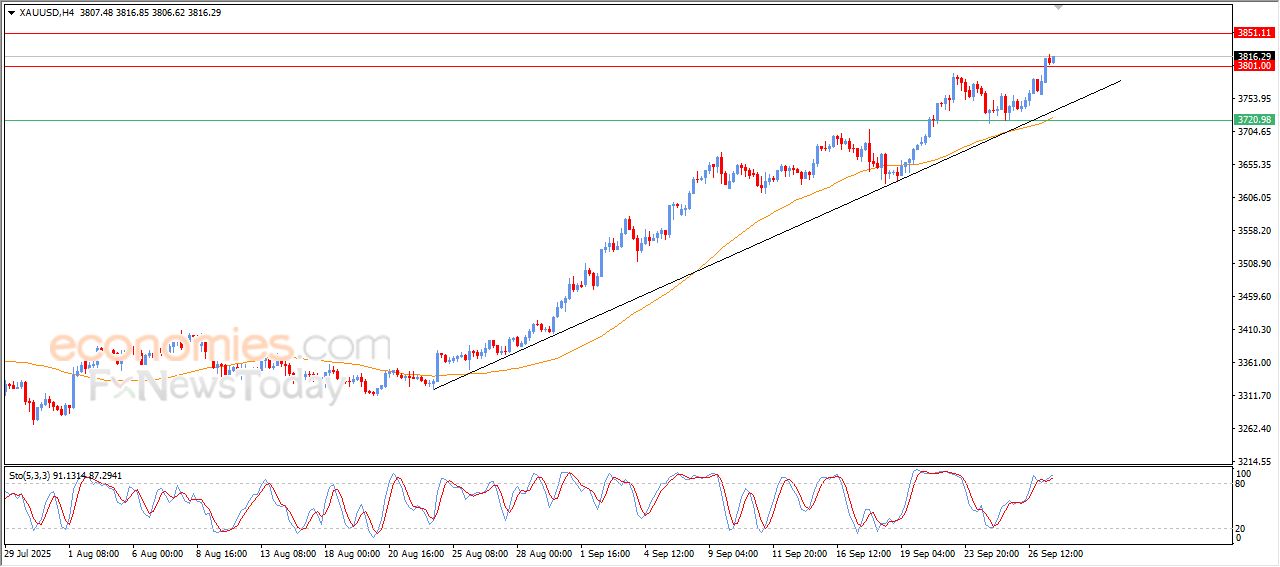Screen dimensions: 1280x567
Task: Click the high price value 3816.85
Action: (131, 13)
